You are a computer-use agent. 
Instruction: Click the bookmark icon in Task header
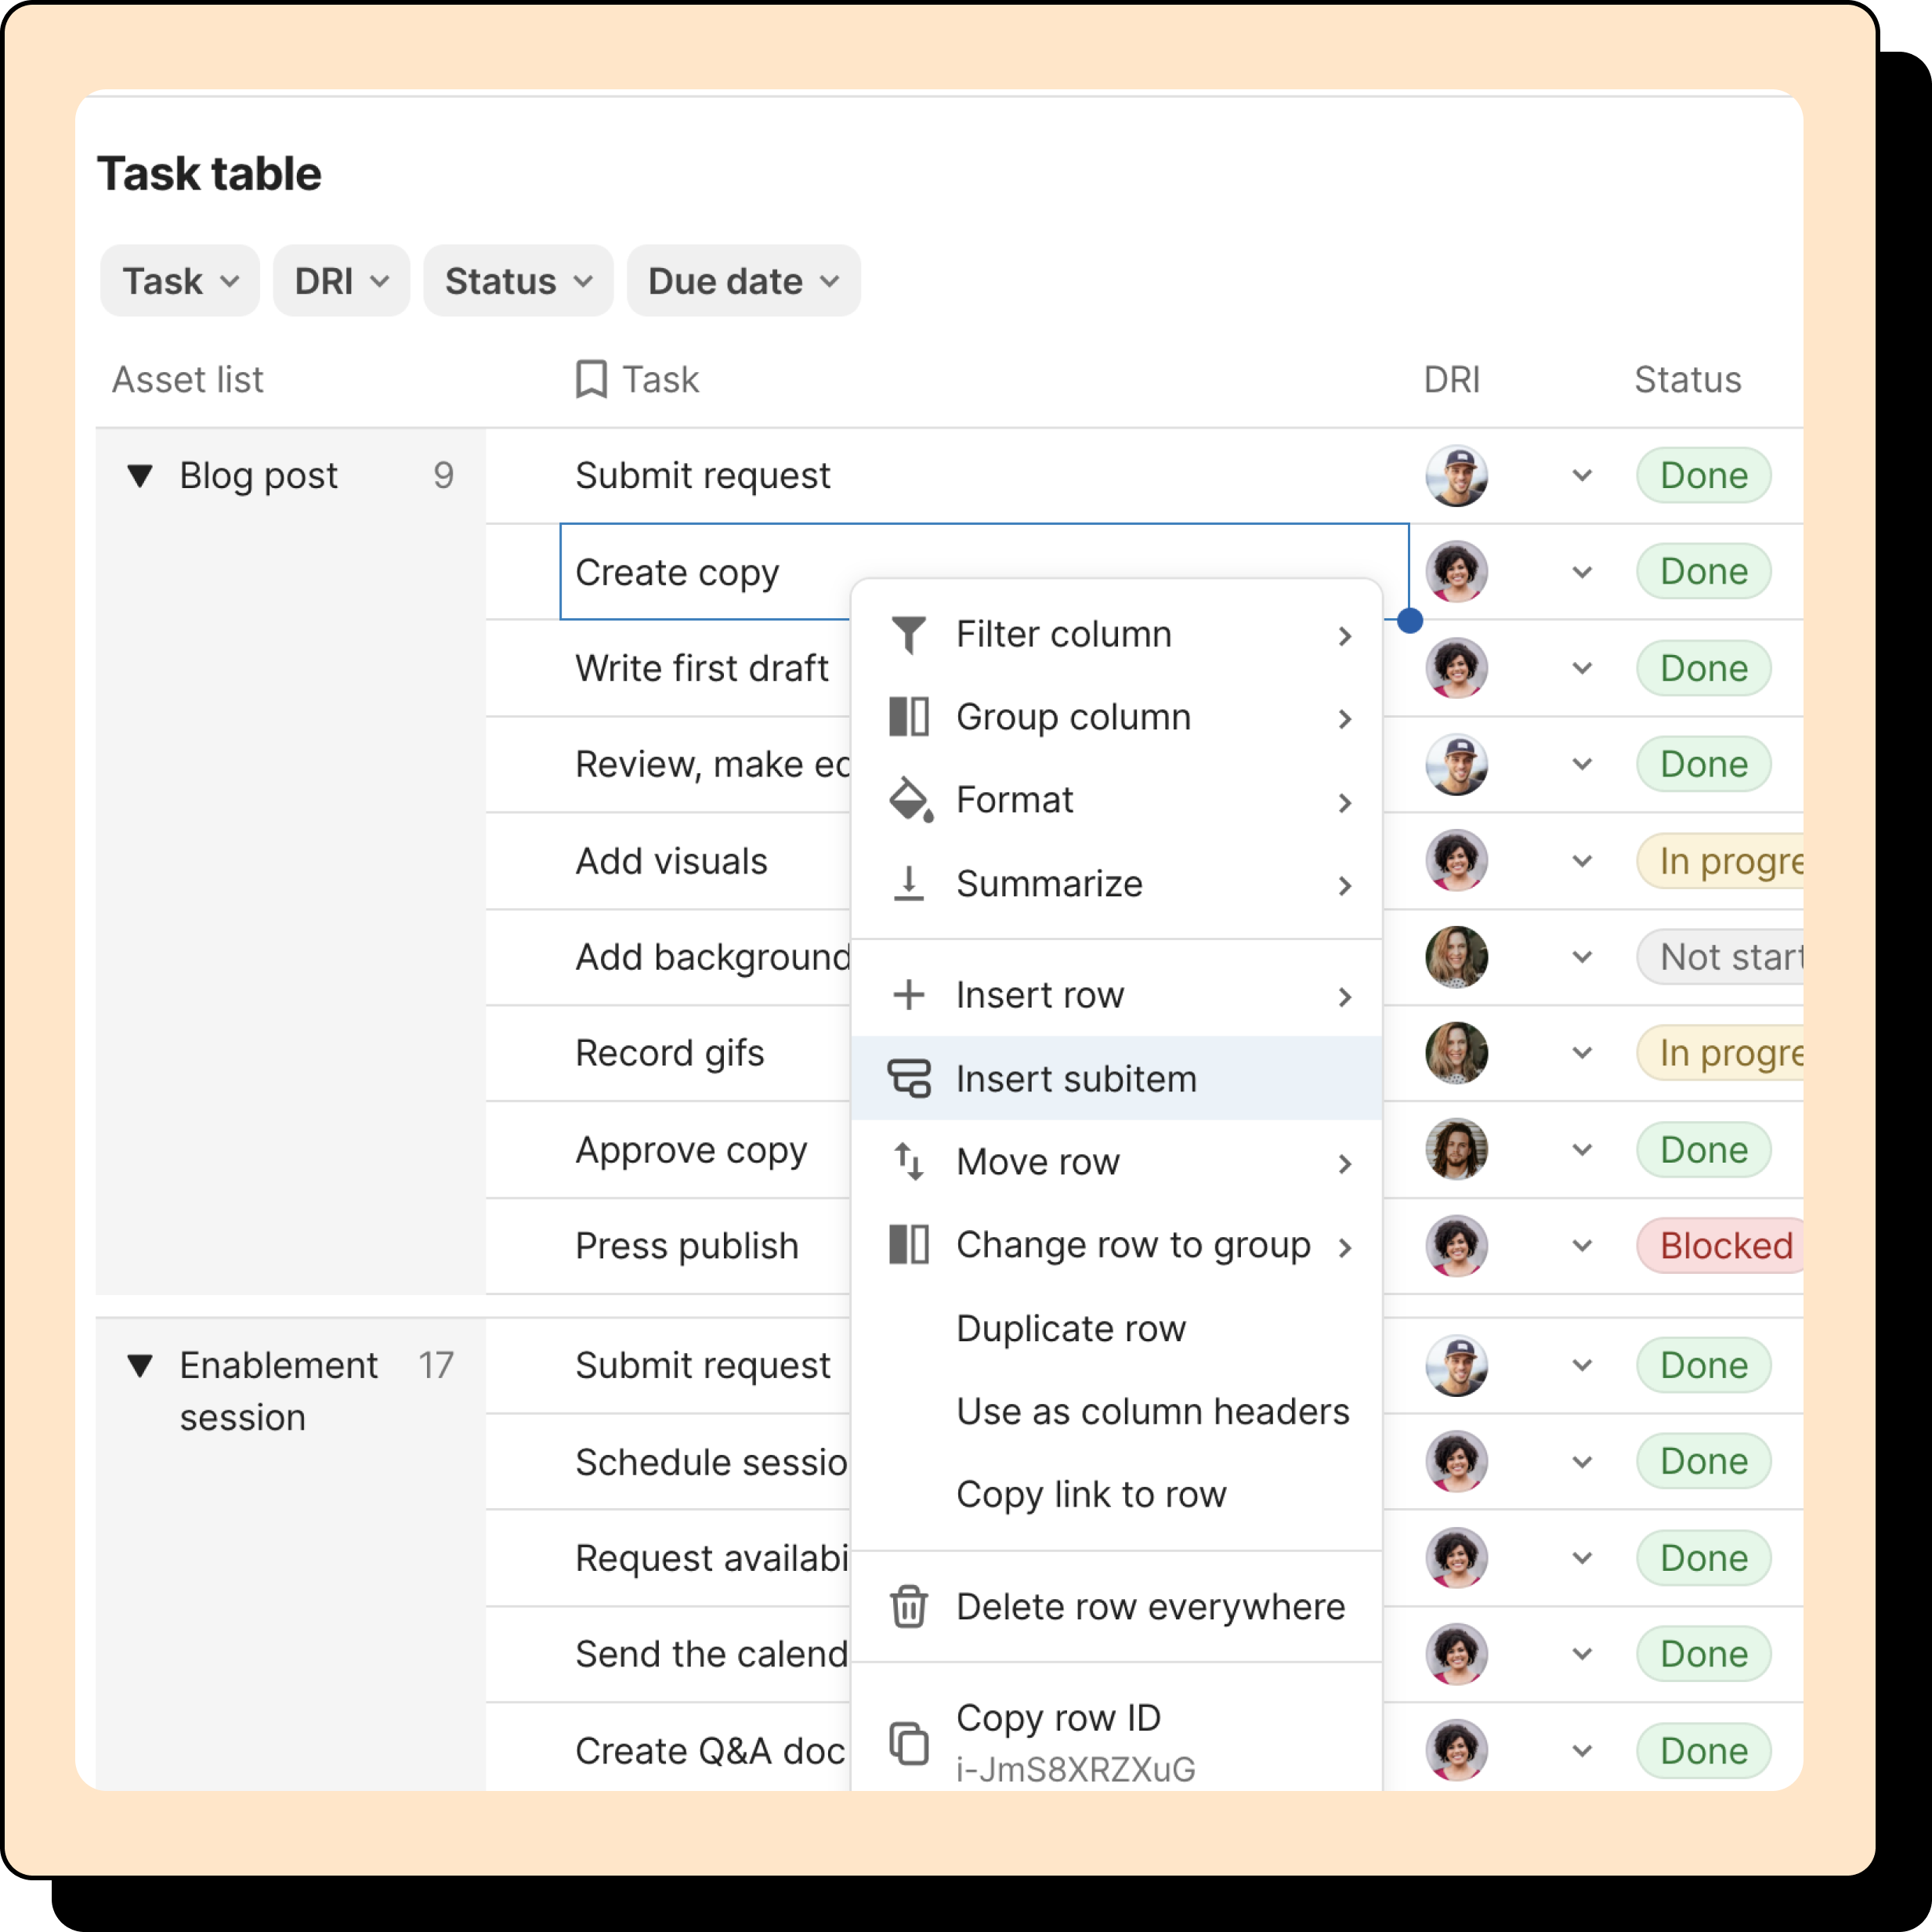click(591, 380)
